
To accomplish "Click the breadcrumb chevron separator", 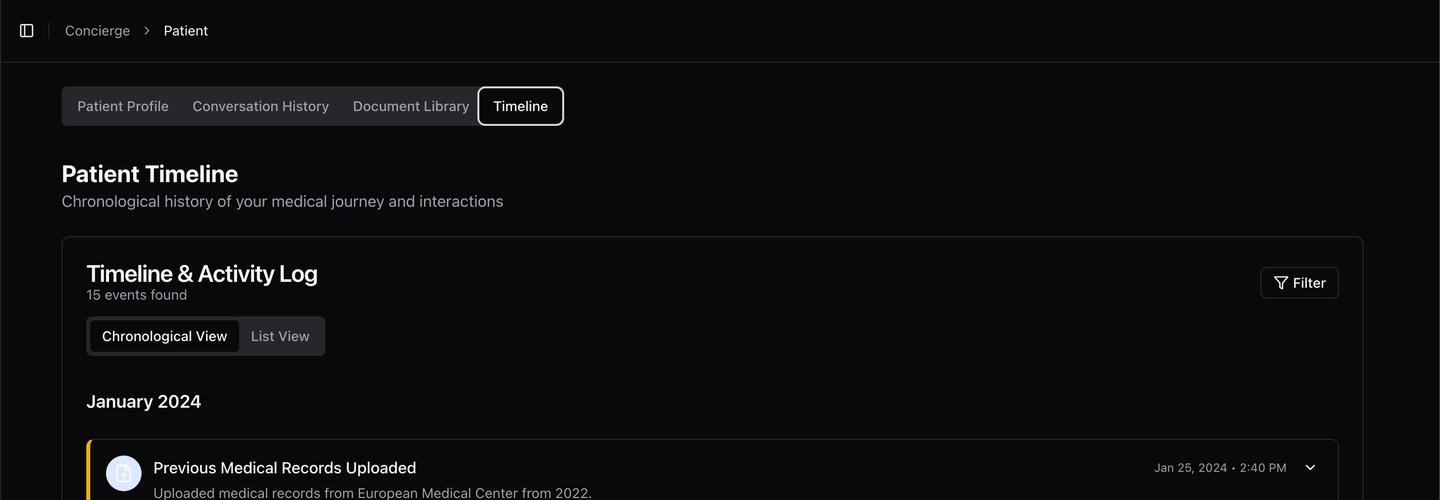I will click(147, 31).
